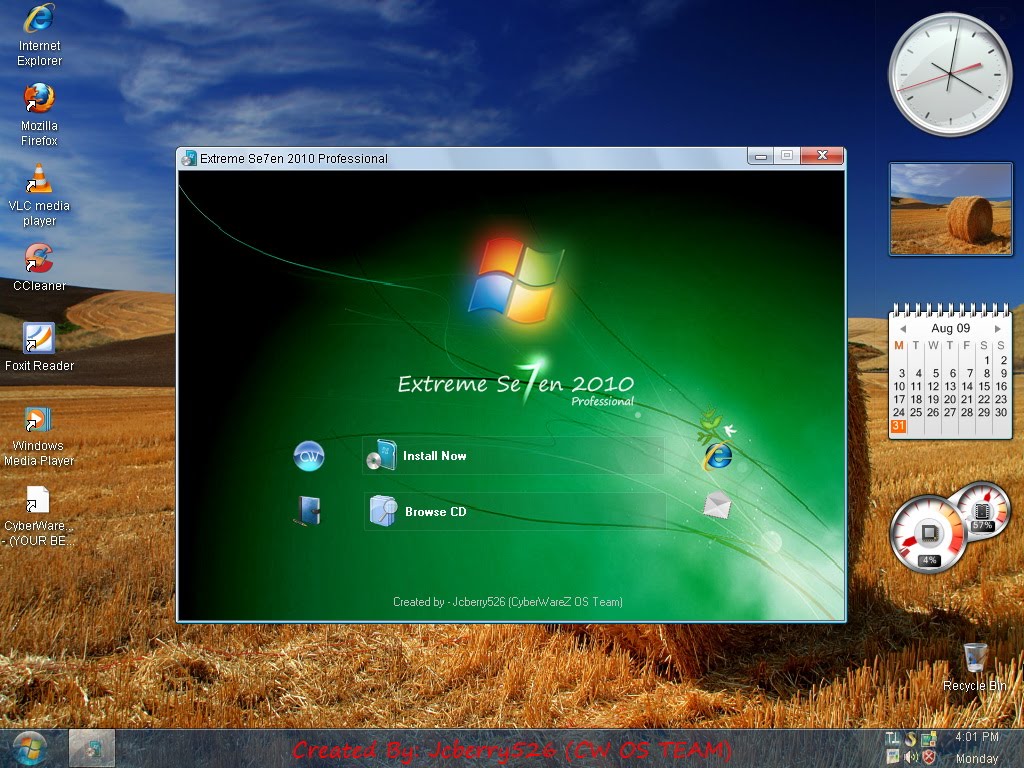This screenshot has width=1024, height=768.
Task: Select date 15 in the calendar gadget
Action: point(984,386)
